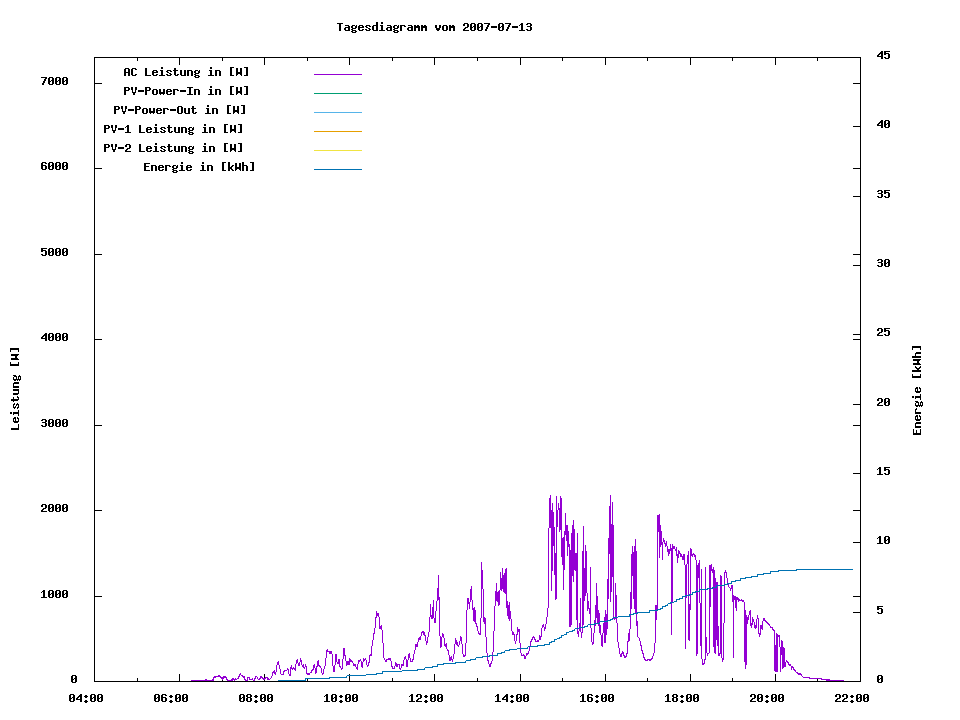
Task: Click the 25 energy axis tick label
Action: [x=883, y=333]
